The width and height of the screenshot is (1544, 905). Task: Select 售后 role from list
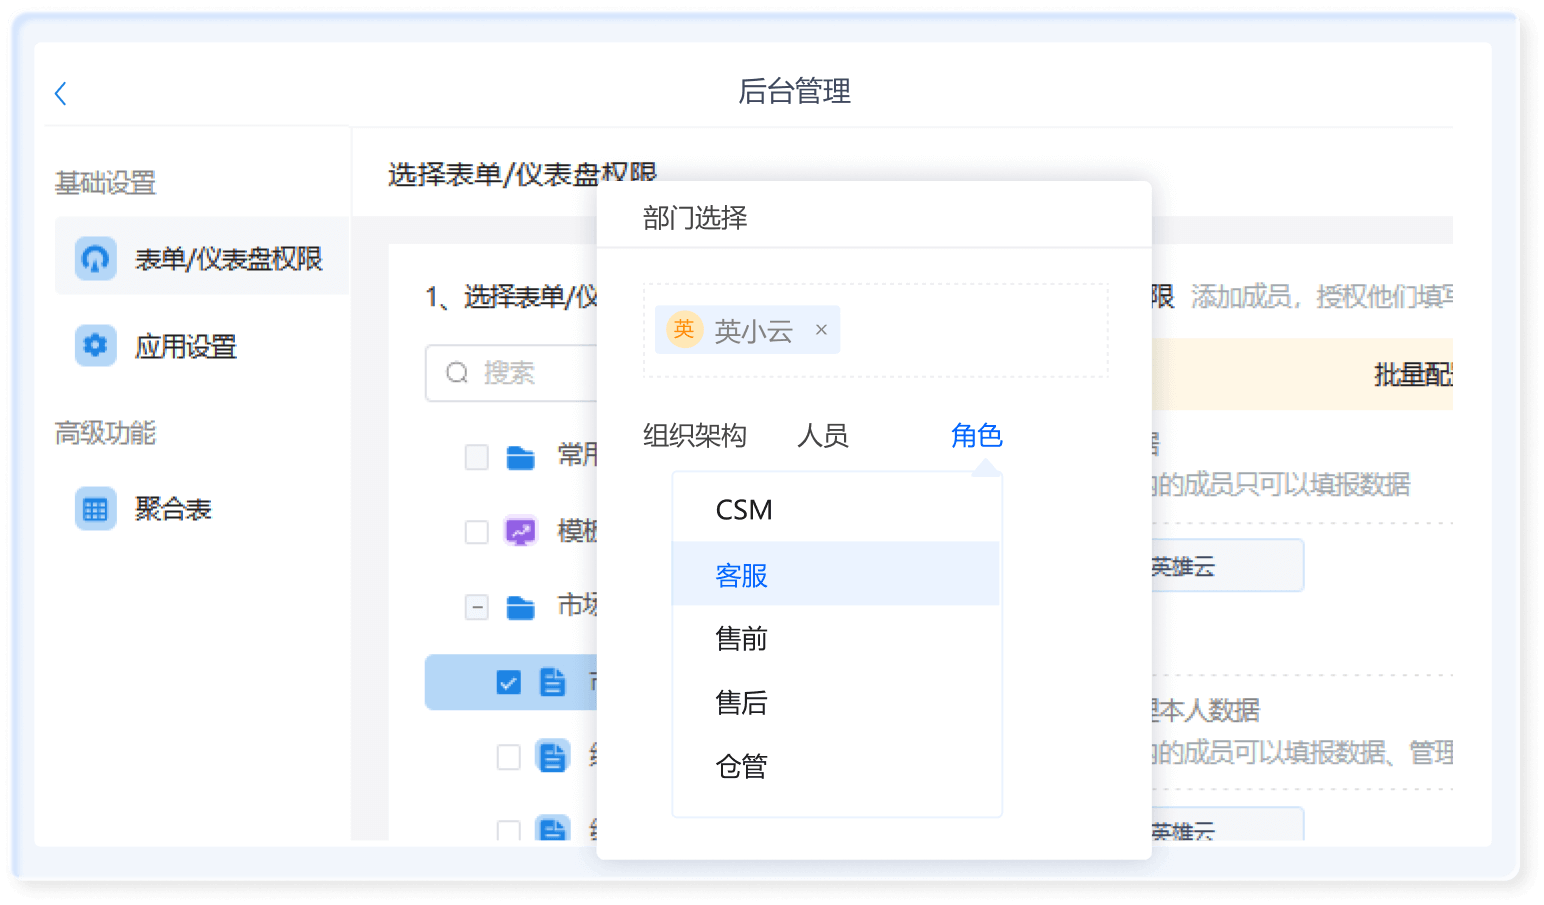[x=836, y=702]
